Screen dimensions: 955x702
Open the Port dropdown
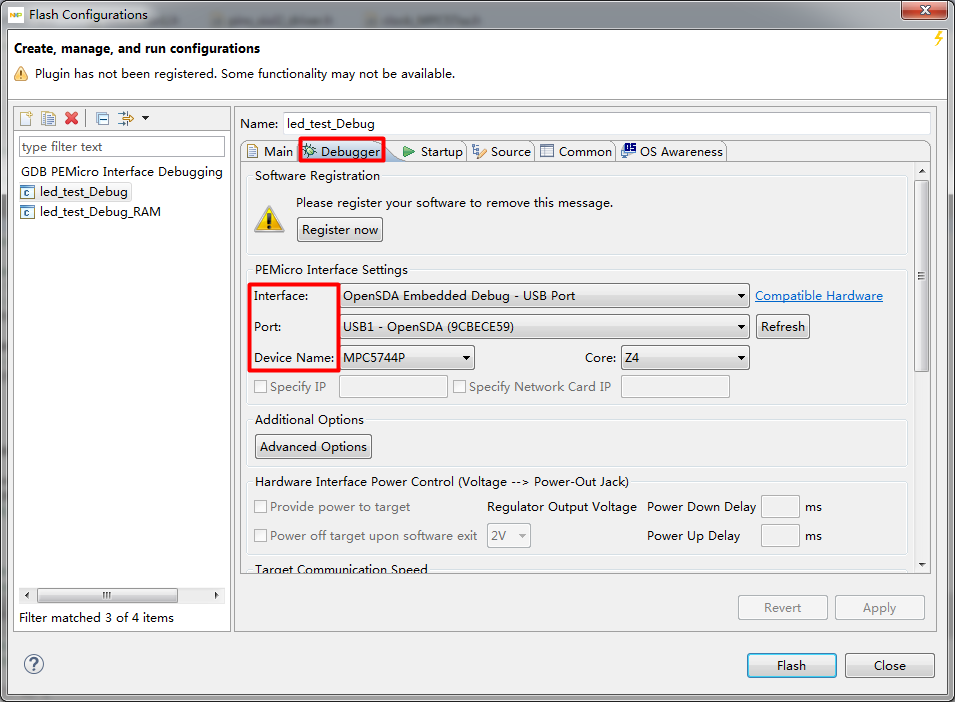(x=544, y=327)
